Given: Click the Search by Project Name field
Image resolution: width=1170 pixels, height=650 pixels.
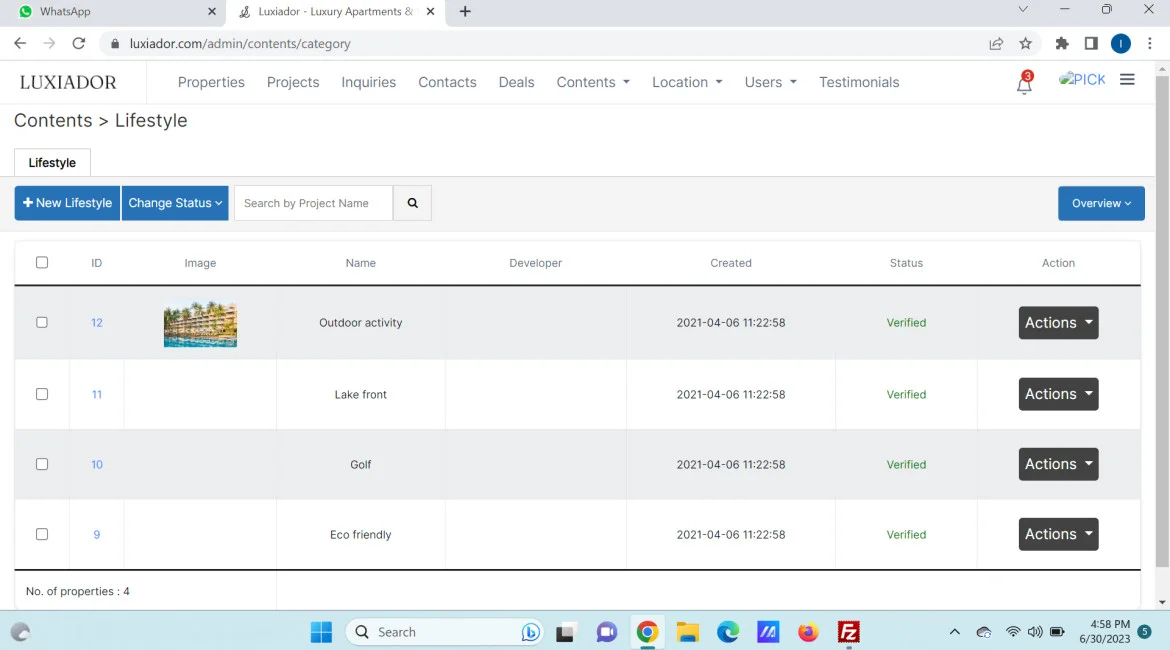Looking at the screenshot, I should coord(313,203).
